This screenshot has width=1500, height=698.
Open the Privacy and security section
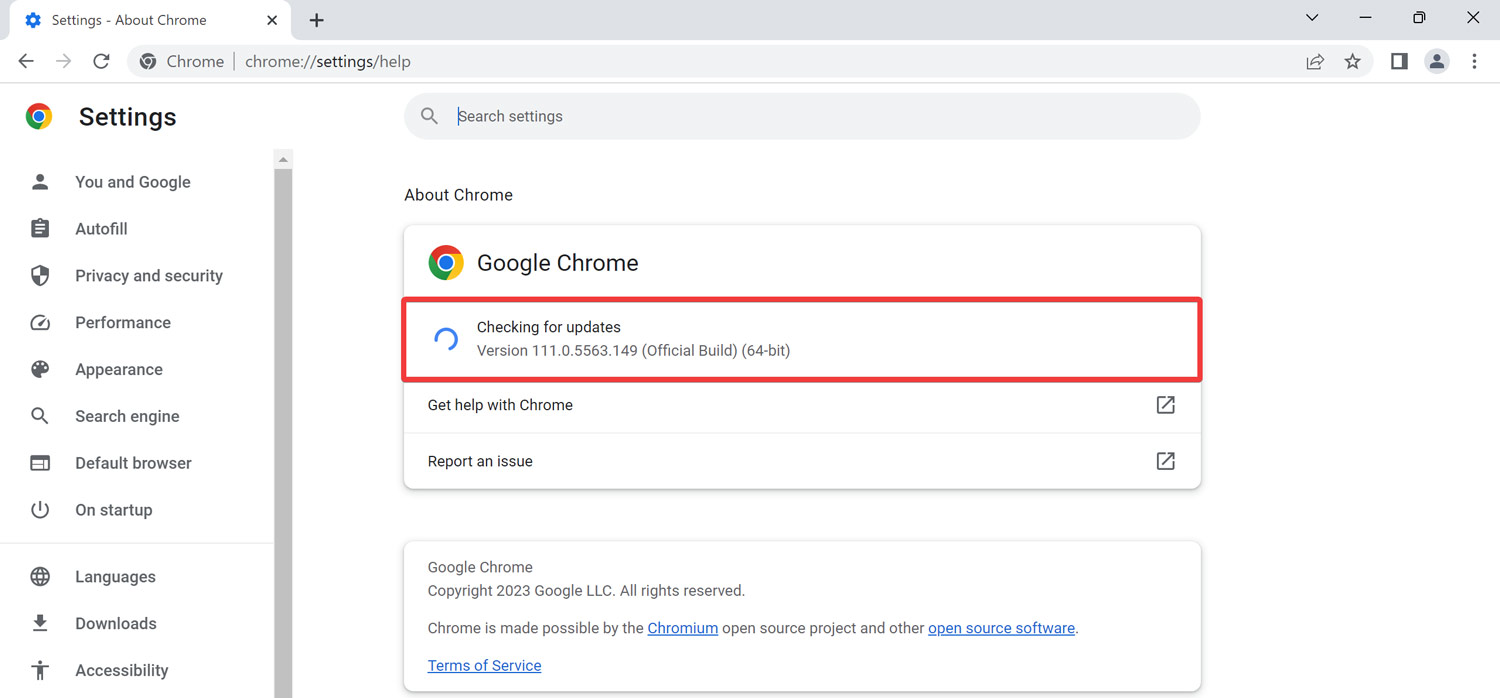pos(148,275)
